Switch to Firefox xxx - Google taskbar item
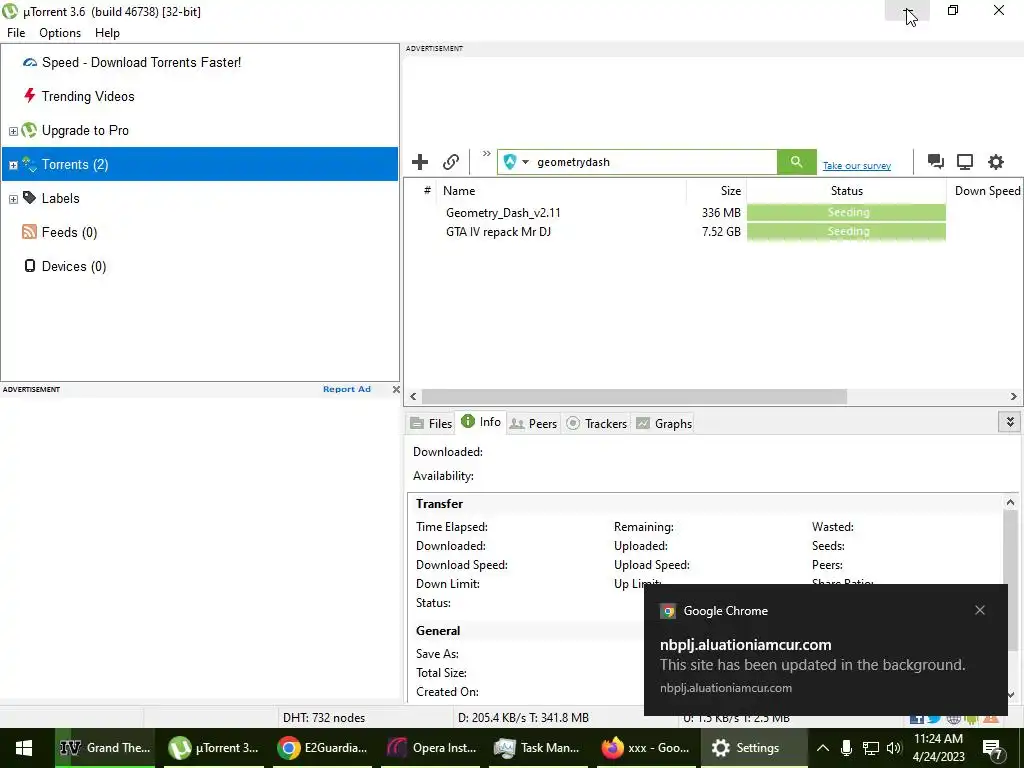 (x=645, y=748)
